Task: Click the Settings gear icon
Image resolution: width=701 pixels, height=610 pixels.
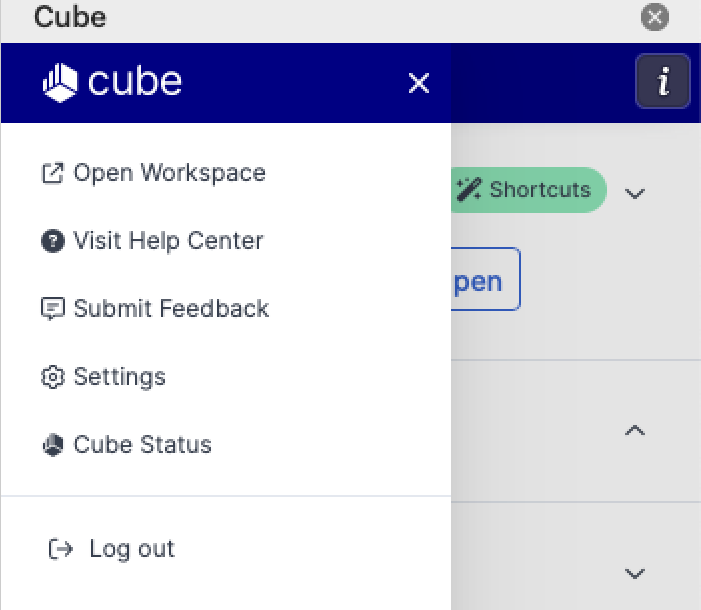Action: pyautogui.click(x=52, y=377)
